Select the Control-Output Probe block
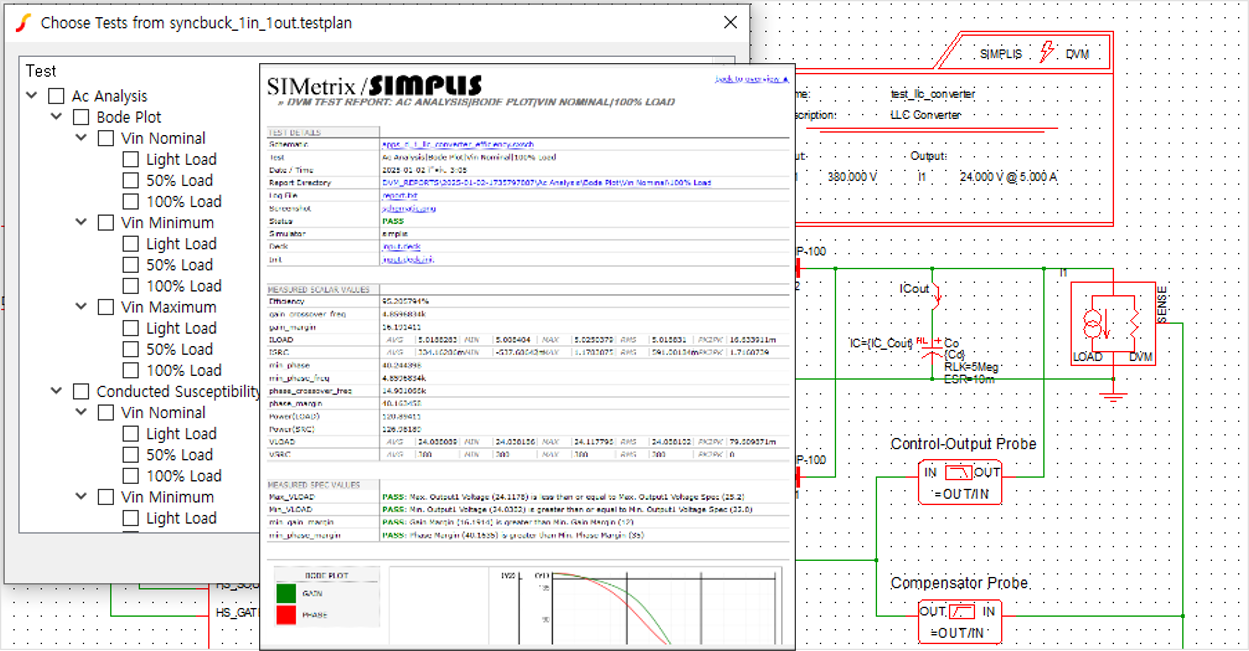Image resolution: width=1249 pixels, height=651 pixels. pyautogui.click(x=960, y=482)
